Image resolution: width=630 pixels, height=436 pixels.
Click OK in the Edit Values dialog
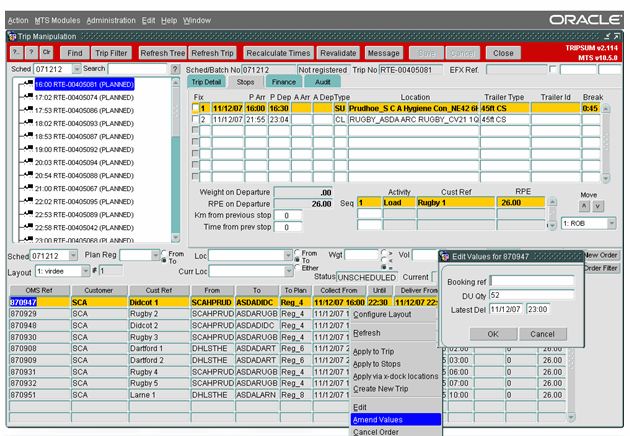(x=493, y=334)
